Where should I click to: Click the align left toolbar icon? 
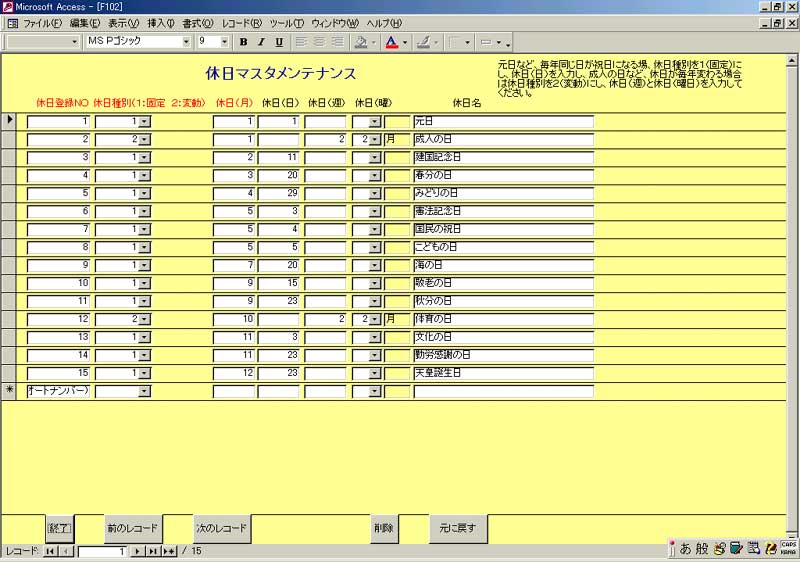(302, 42)
